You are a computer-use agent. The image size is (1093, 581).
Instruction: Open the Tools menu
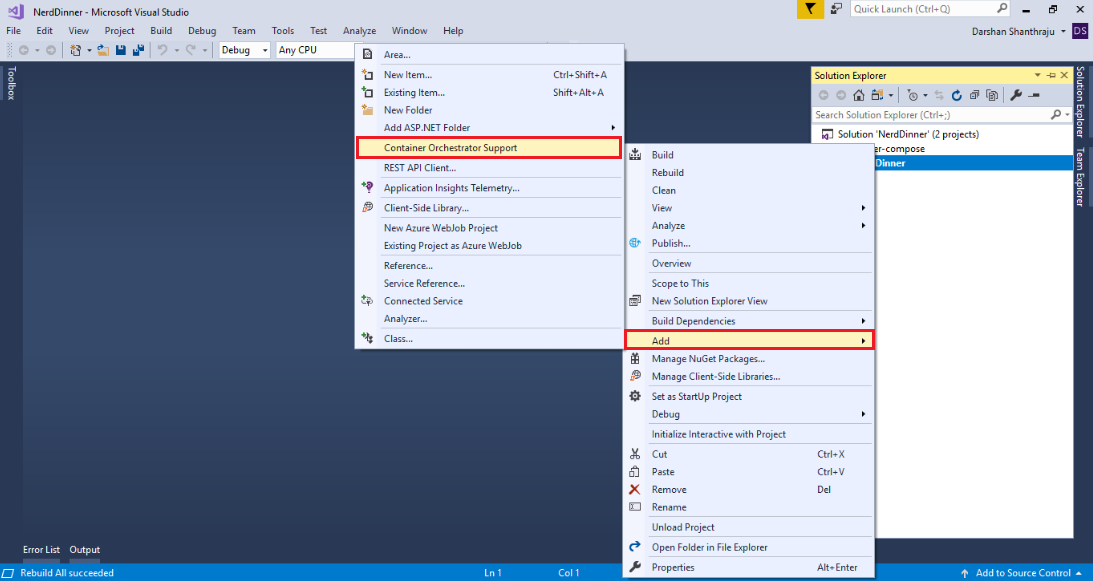pyautogui.click(x=283, y=31)
